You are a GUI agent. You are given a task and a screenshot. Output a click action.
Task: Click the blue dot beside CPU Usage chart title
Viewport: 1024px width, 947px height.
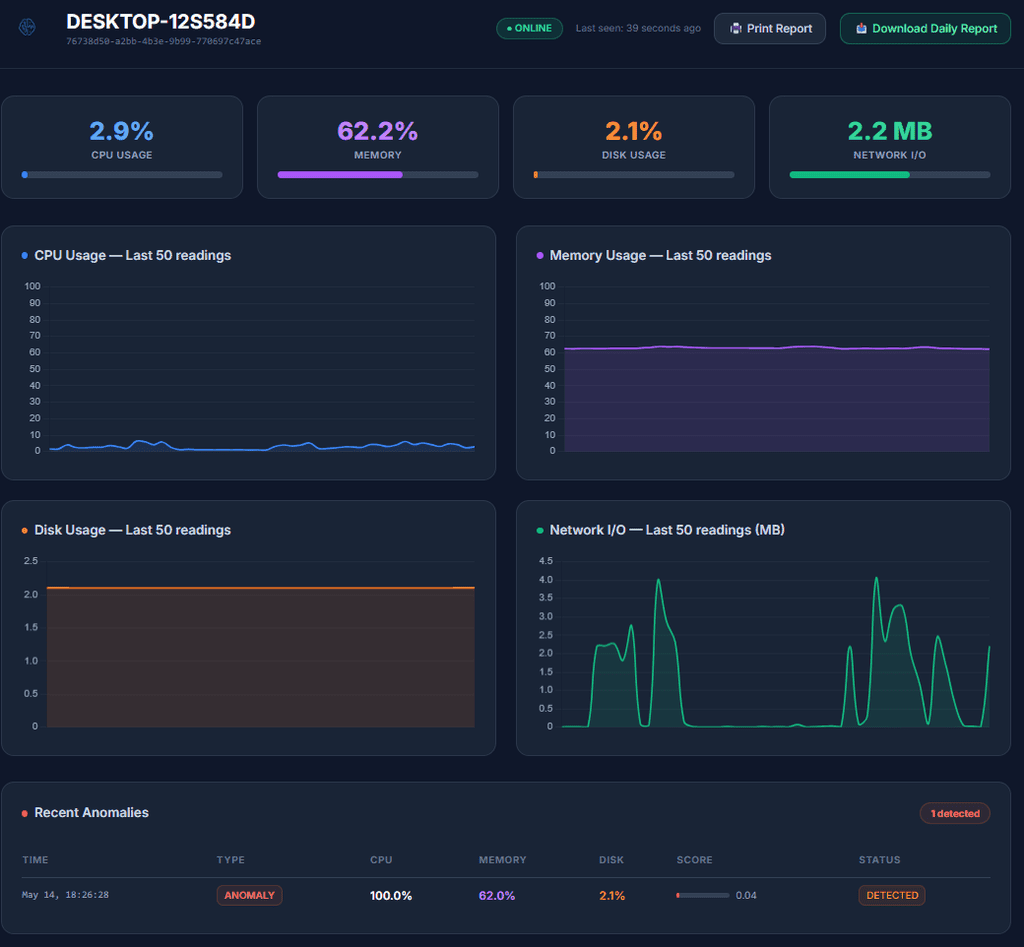25,255
